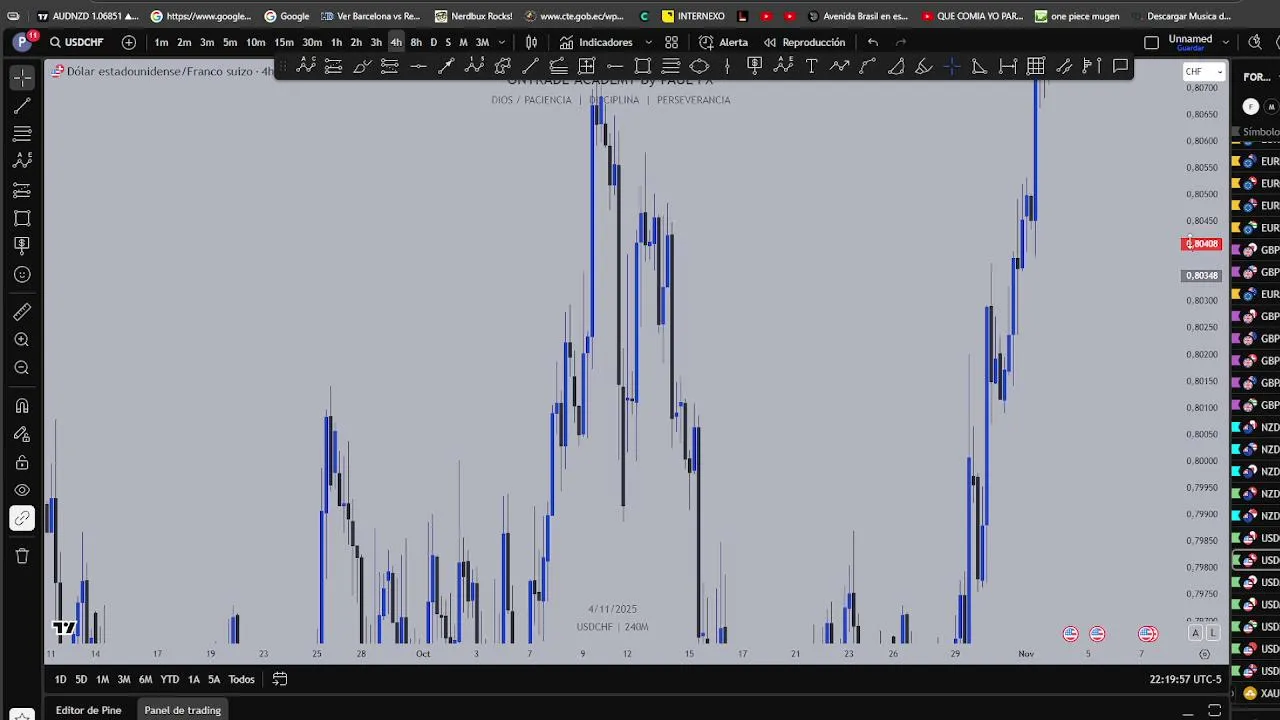Select the ruler measure tool
Image resolution: width=1280 pixels, height=720 pixels.
point(22,312)
